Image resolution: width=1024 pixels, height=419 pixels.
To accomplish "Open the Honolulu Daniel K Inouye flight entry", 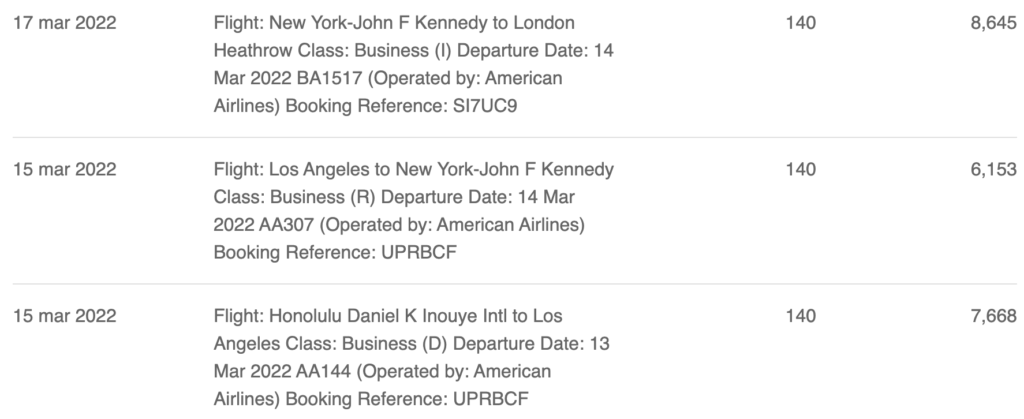I will coord(411,357).
